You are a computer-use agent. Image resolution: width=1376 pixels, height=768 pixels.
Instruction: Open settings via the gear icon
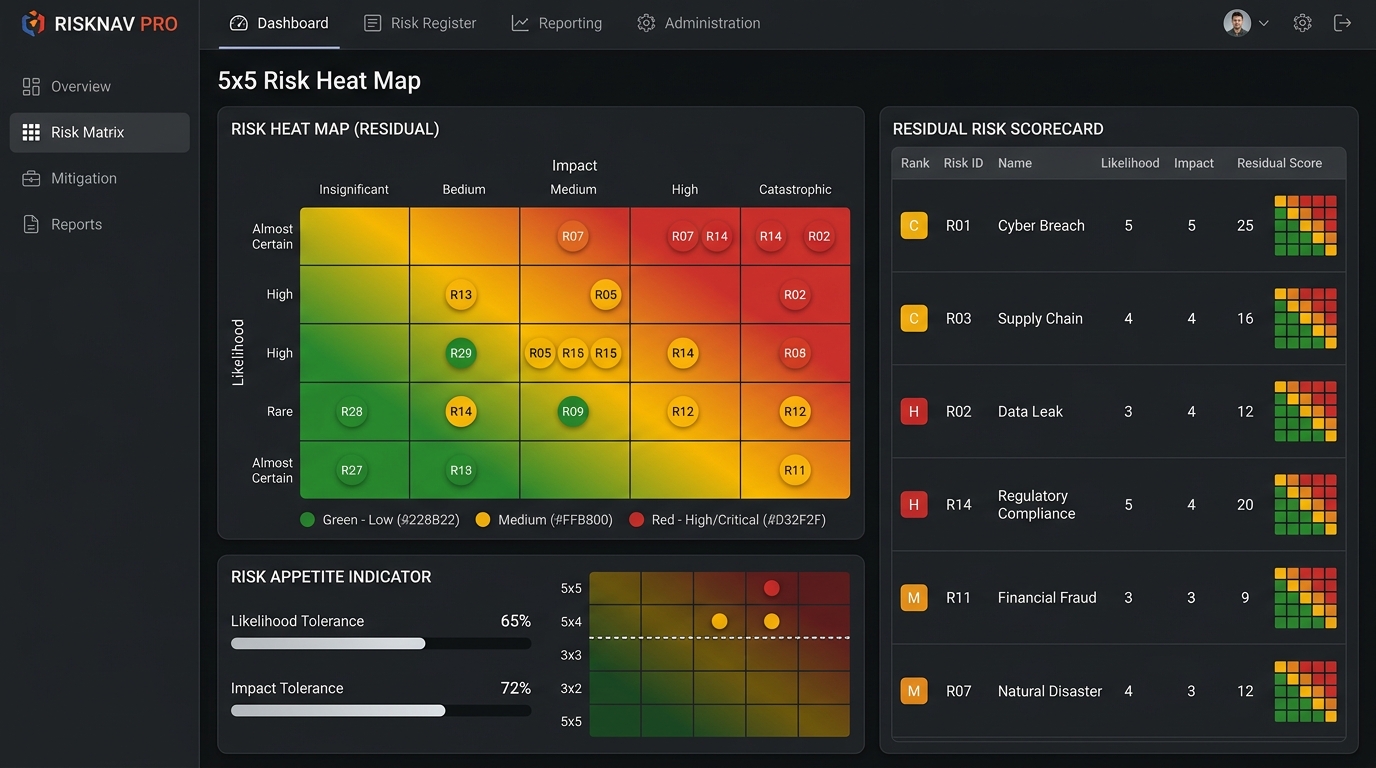pos(1302,23)
